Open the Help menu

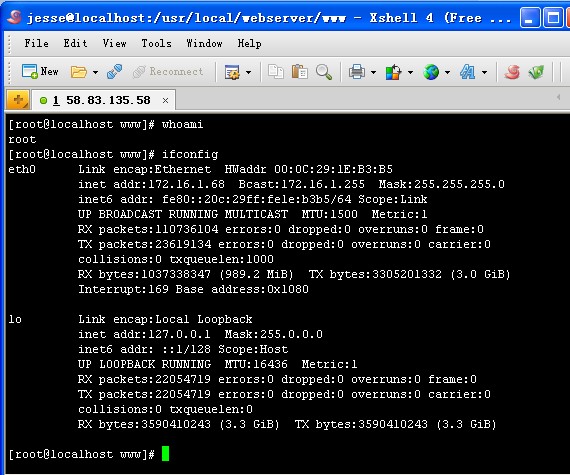pyautogui.click(x=249, y=43)
